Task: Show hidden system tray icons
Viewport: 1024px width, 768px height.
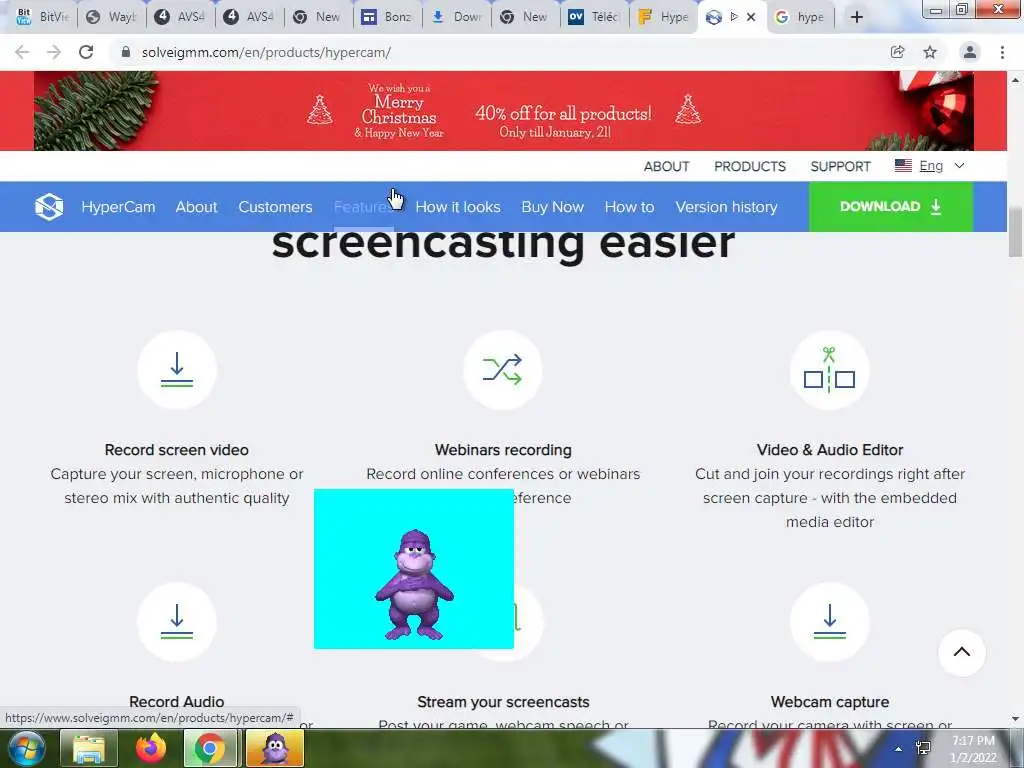Action: (899, 749)
